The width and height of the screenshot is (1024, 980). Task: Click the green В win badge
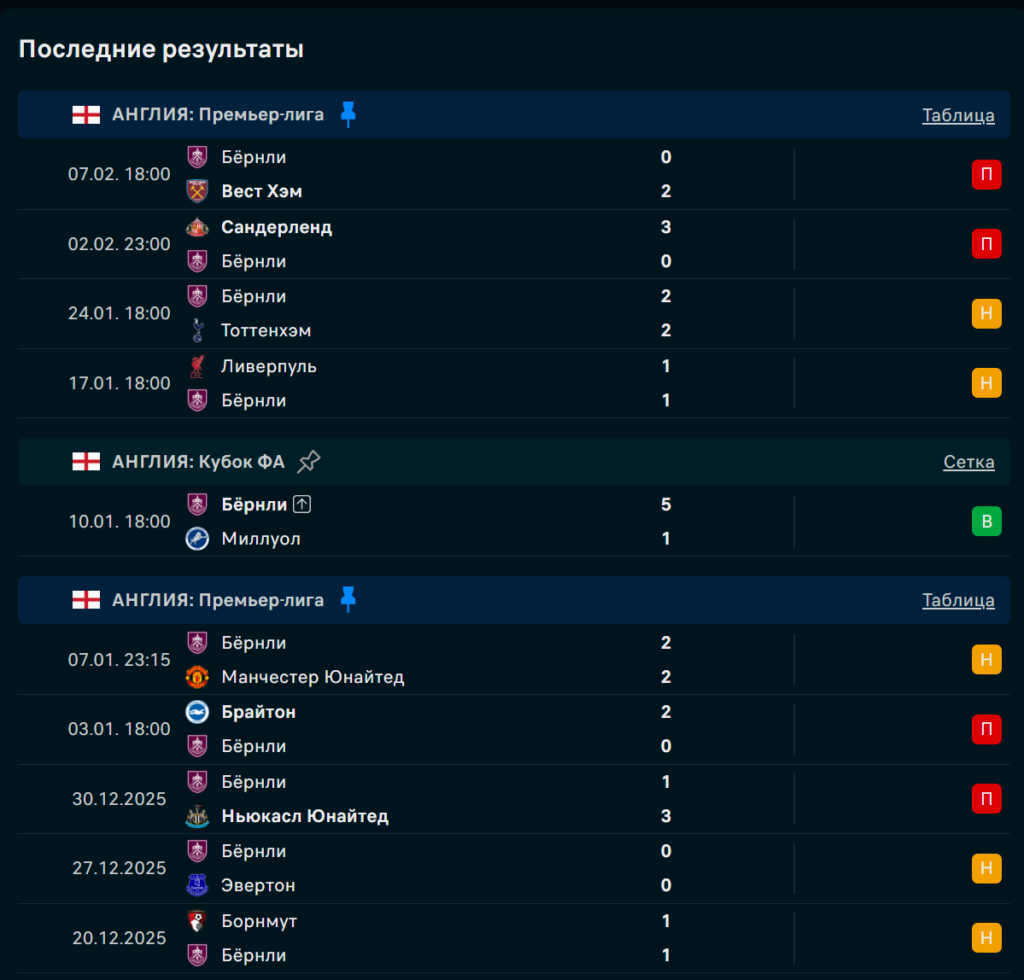(x=986, y=522)
